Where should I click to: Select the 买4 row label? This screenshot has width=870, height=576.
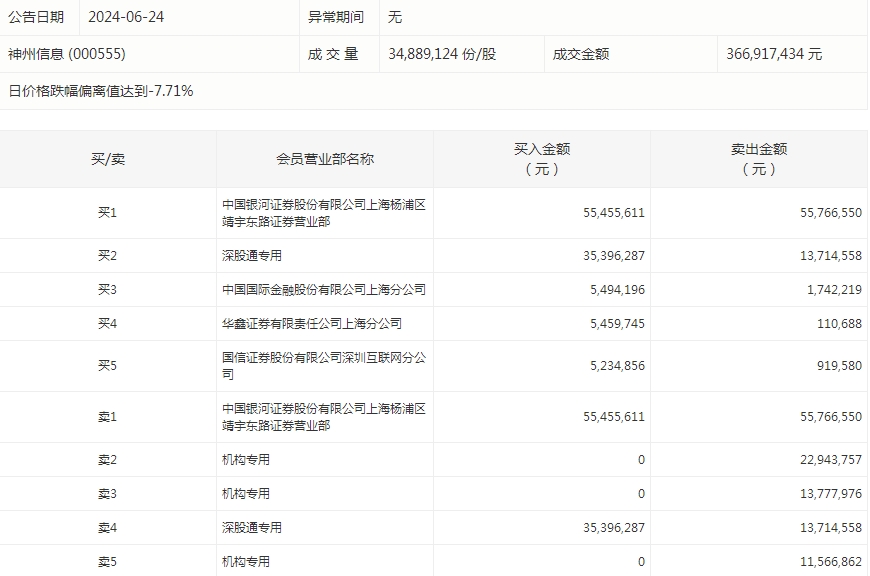[108, 324]
